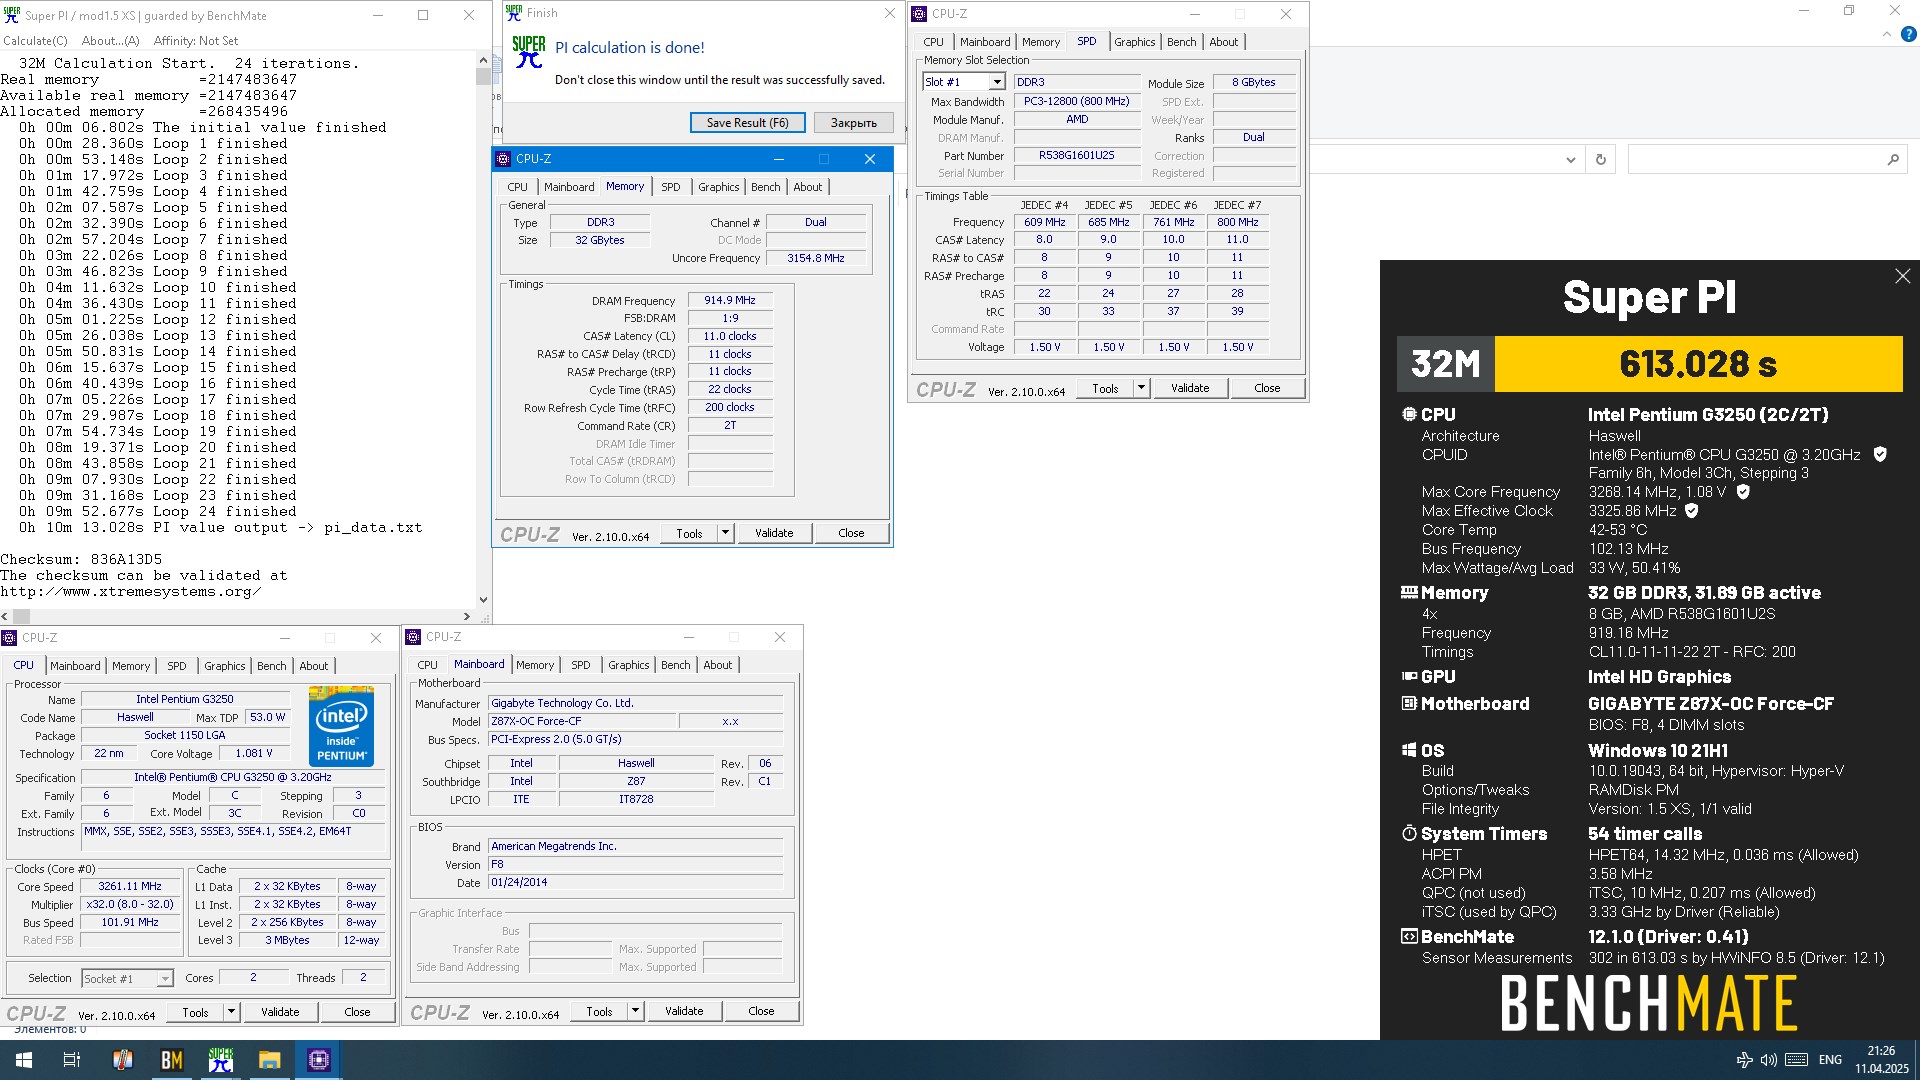Click the Intel Pentium inside logo
Viewport: 1920px width, 1080px height.
pyautogui.click(x=341, y=726)
